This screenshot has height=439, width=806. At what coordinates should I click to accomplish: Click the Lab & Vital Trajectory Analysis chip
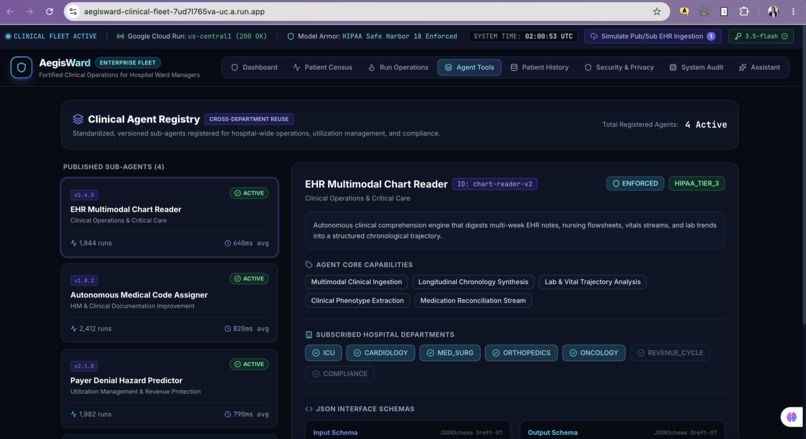[x=593, y=282]
